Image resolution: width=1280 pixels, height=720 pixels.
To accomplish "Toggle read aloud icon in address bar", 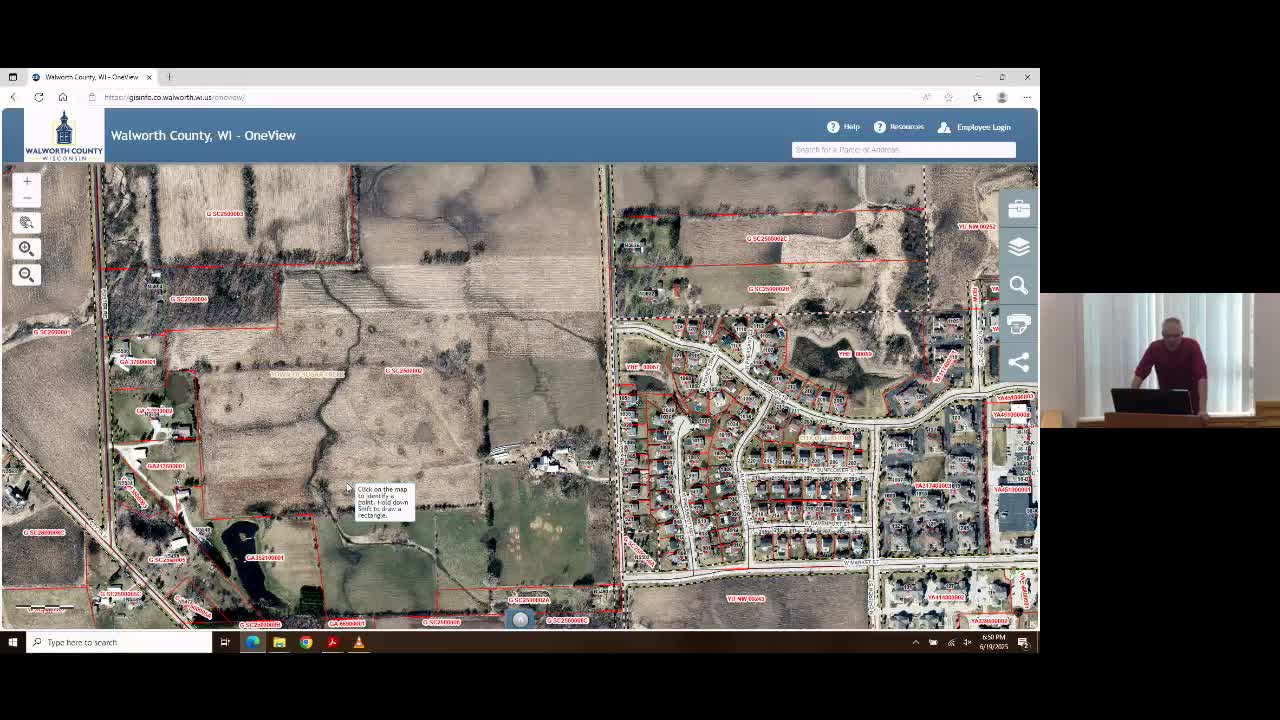I will click(x=926, y=97).
